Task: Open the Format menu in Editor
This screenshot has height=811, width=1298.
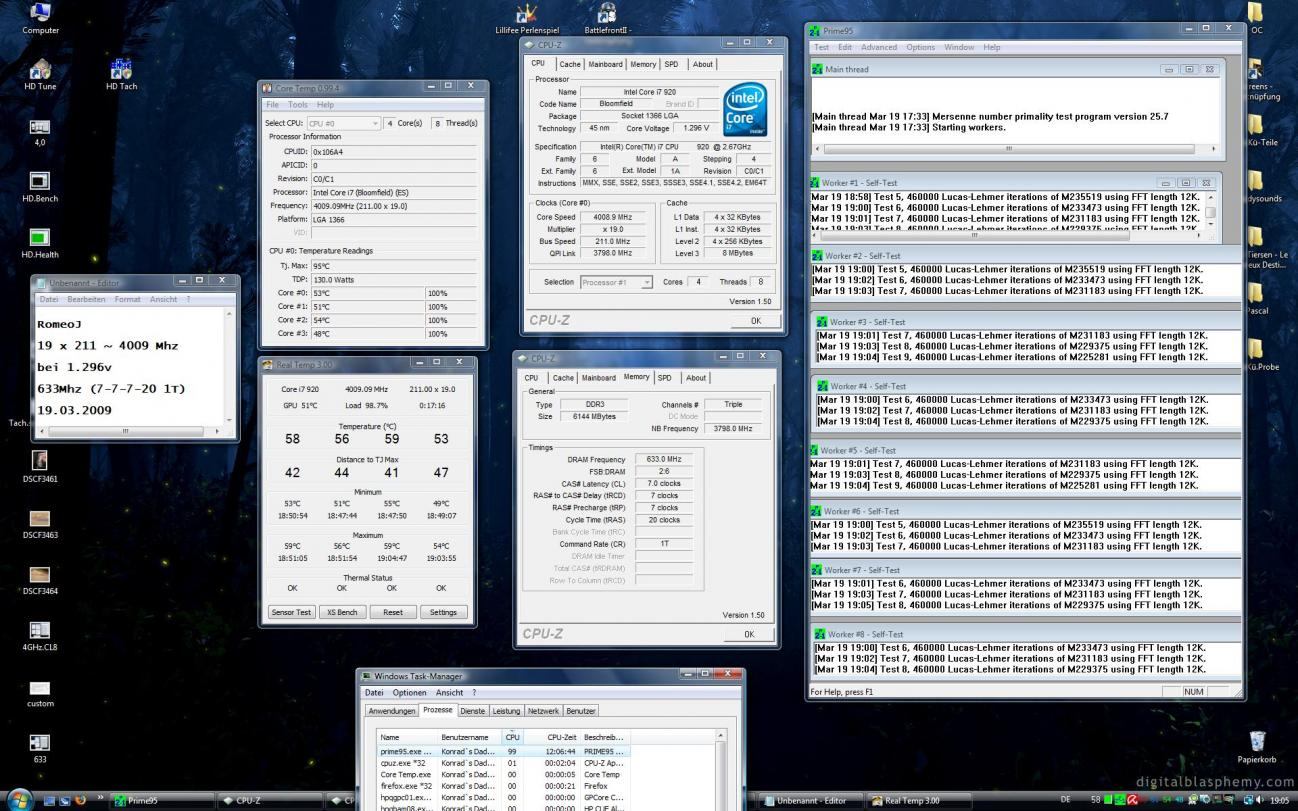Action: pyautogui.click(x=128, y=299)
